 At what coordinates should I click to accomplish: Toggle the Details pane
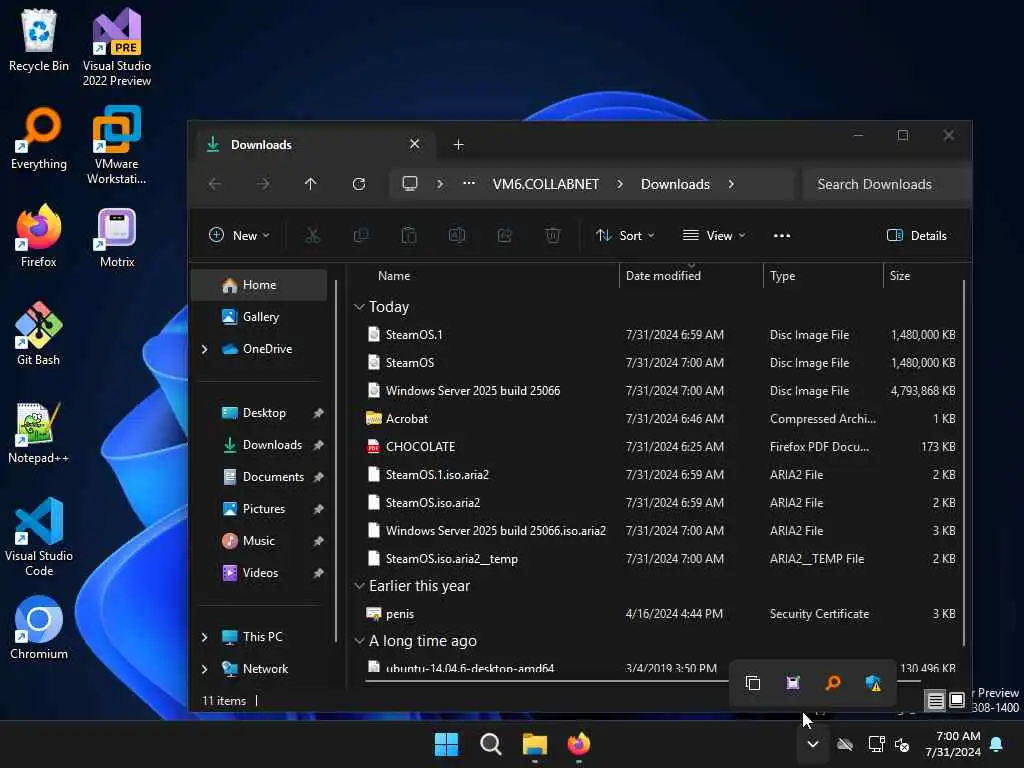917,236
